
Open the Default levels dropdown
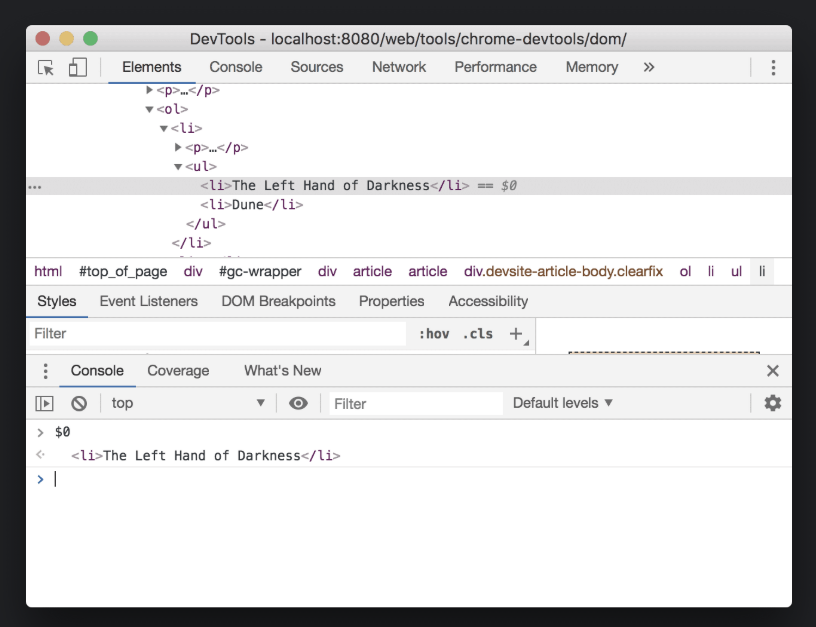(x=562, y=402)
